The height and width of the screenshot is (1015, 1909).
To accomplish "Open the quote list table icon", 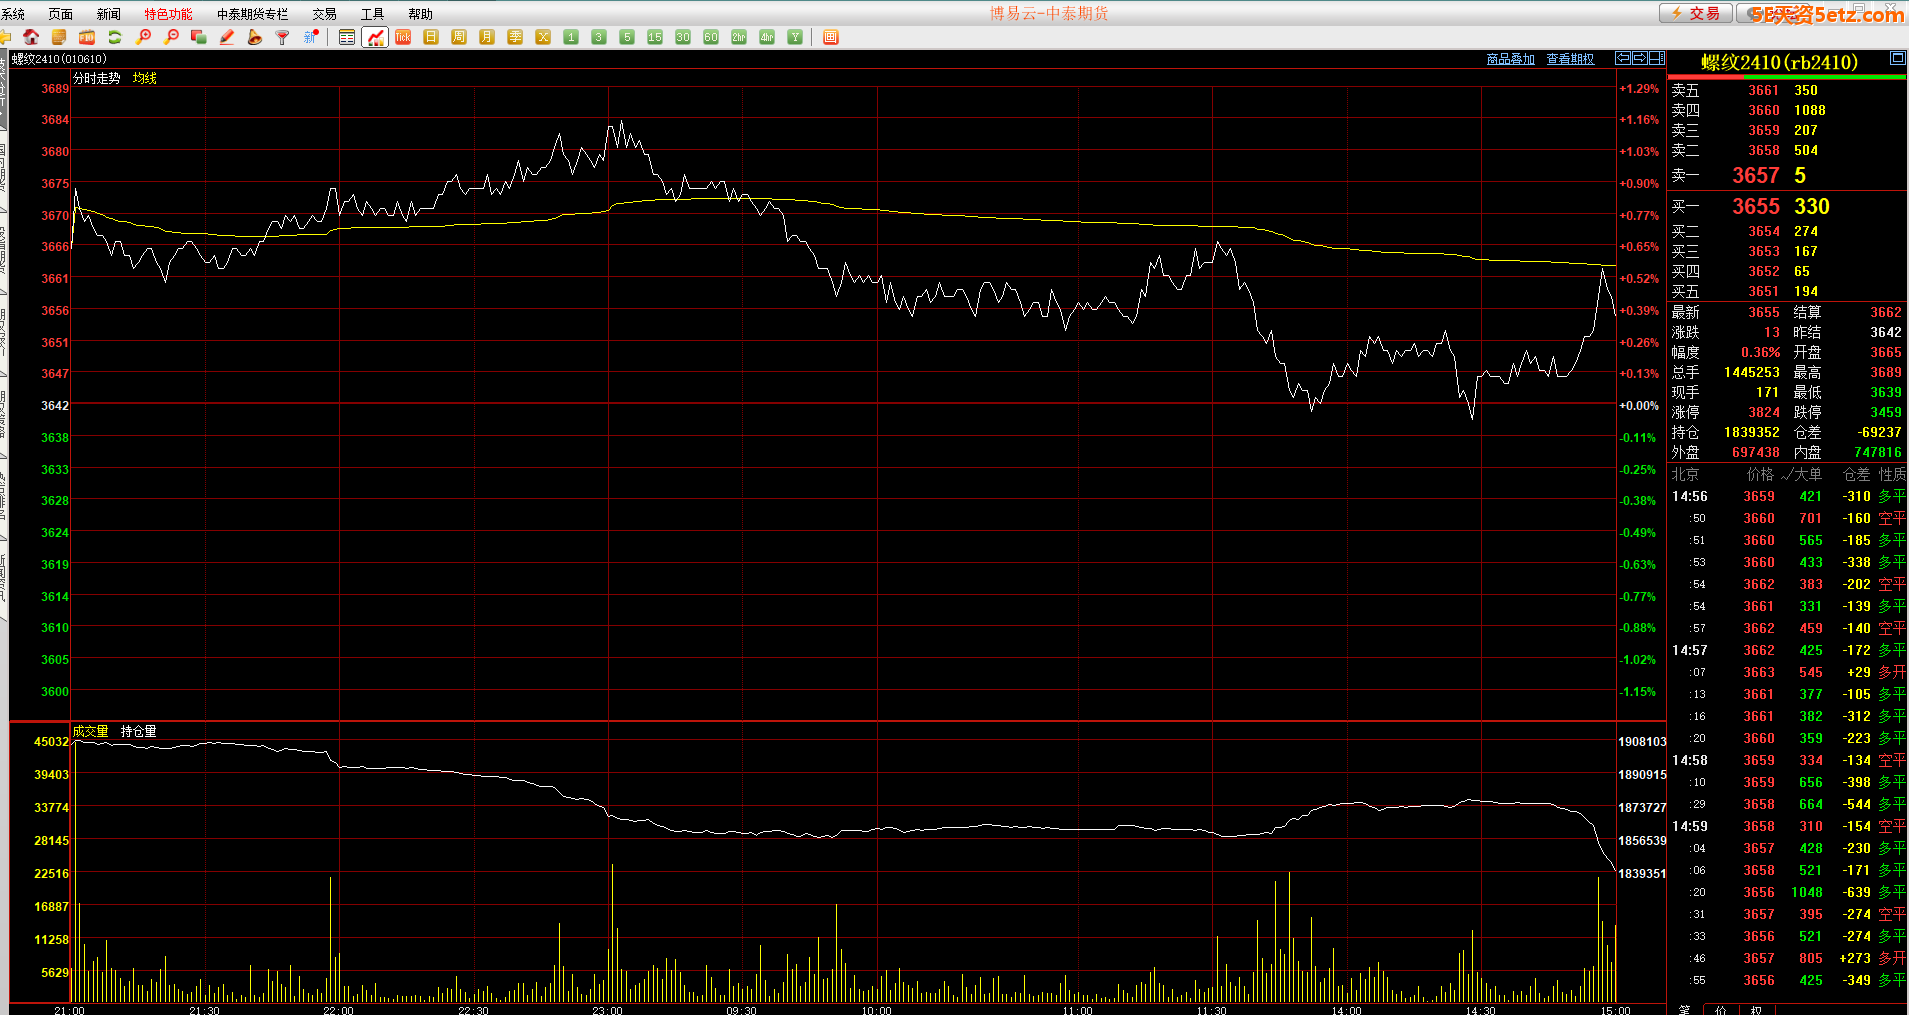I will pyautogui.click(x=347, y=37).
